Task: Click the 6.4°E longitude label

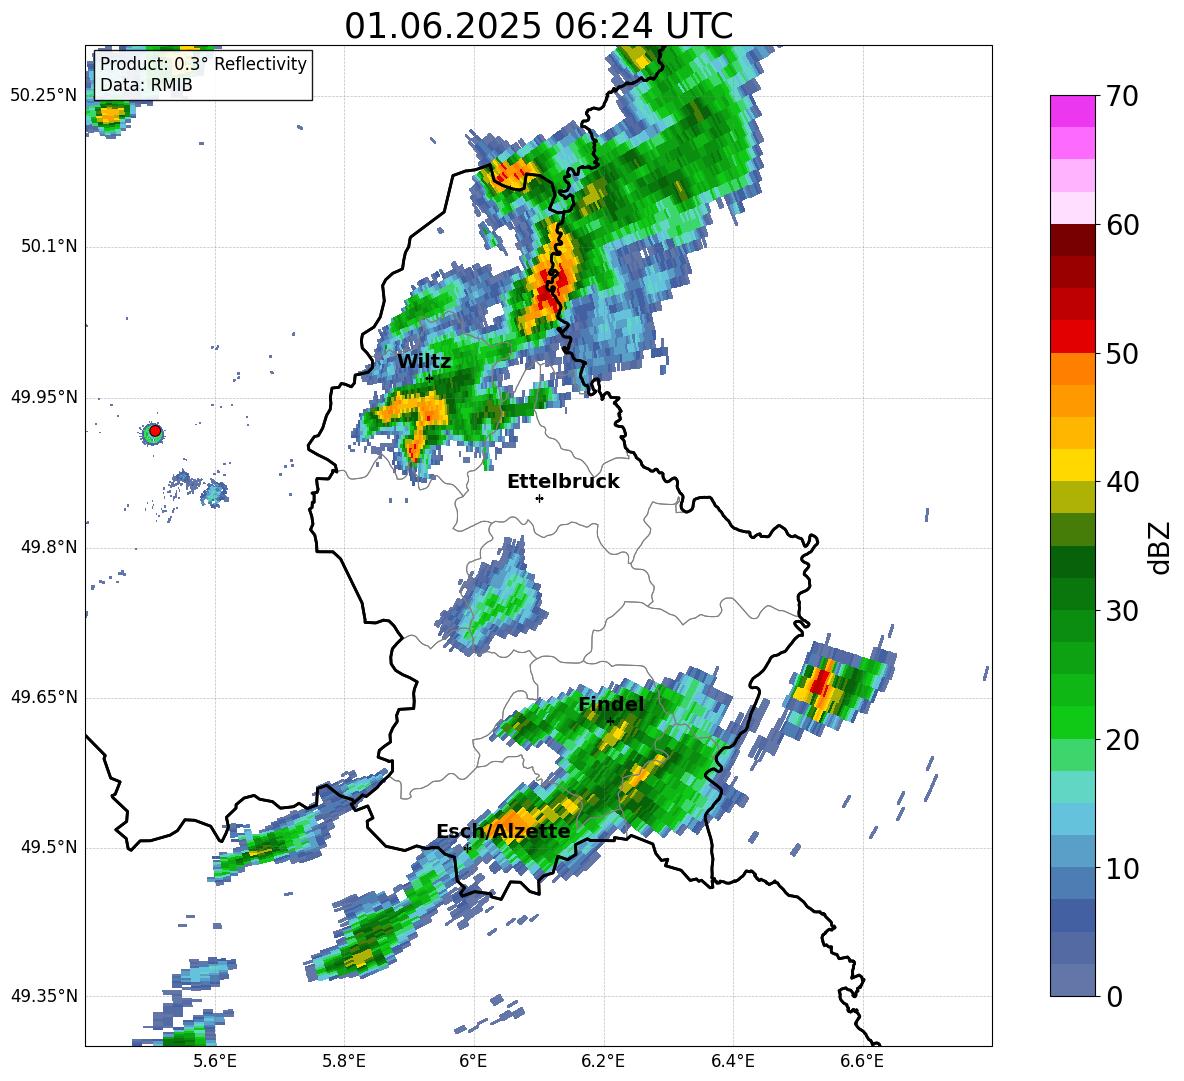Action: [x=732, y=1061]
